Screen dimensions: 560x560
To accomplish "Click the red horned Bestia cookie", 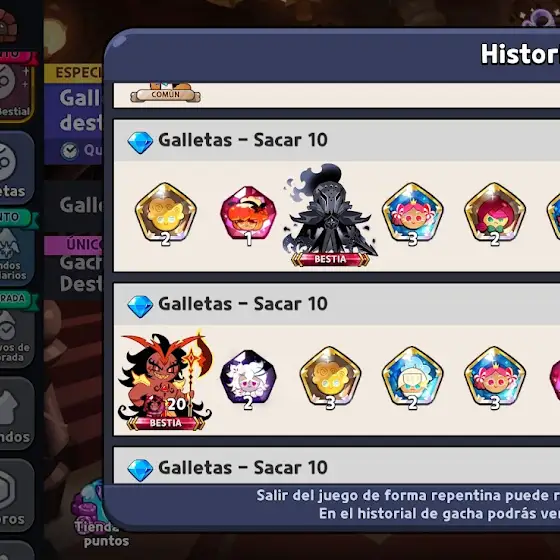I will 165,381.
